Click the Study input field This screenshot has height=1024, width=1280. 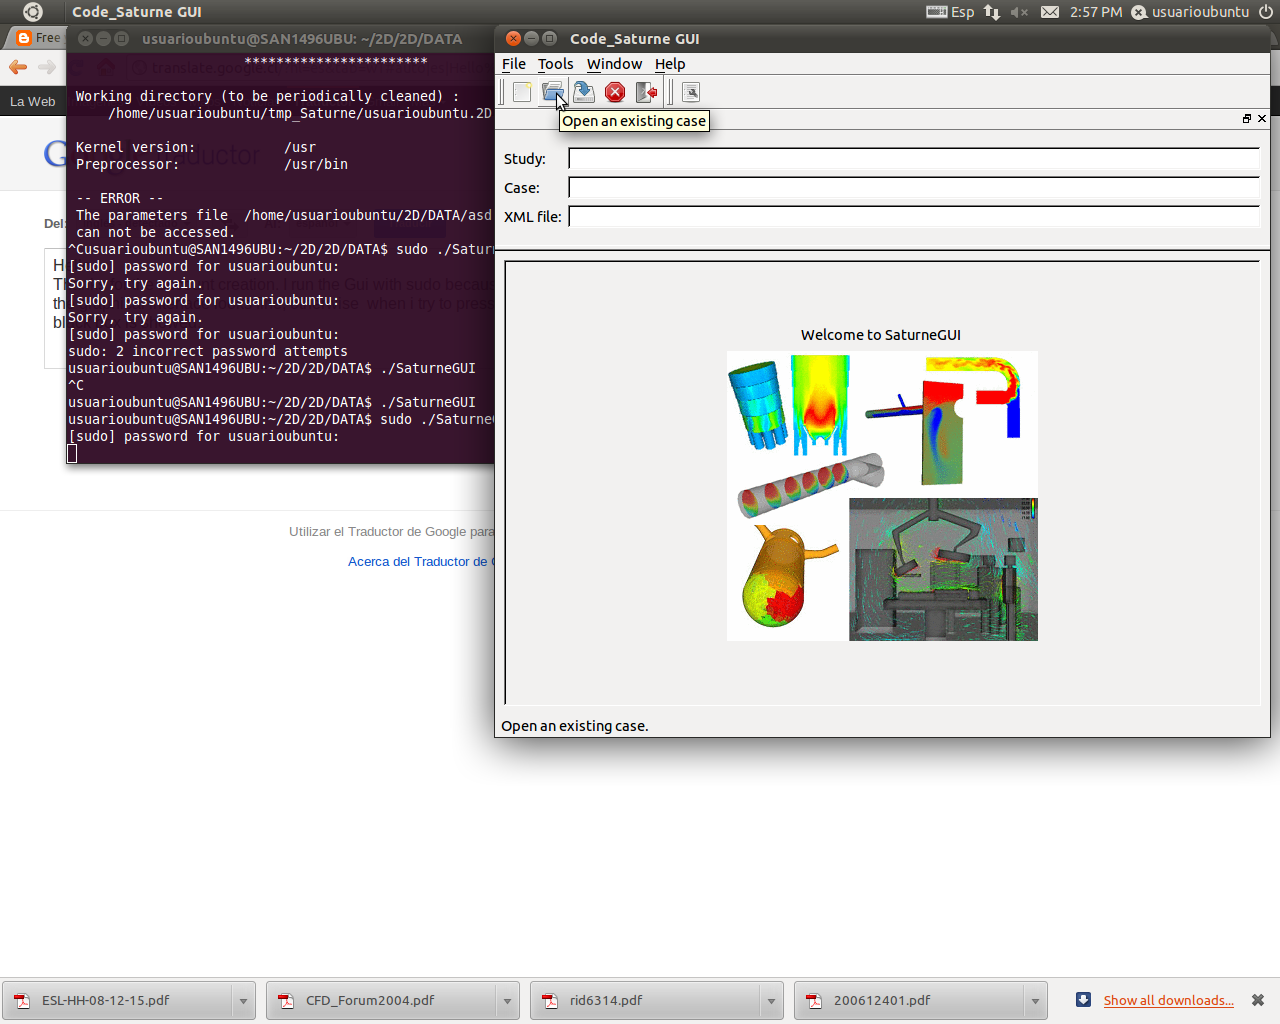click(x=913, y=159)
